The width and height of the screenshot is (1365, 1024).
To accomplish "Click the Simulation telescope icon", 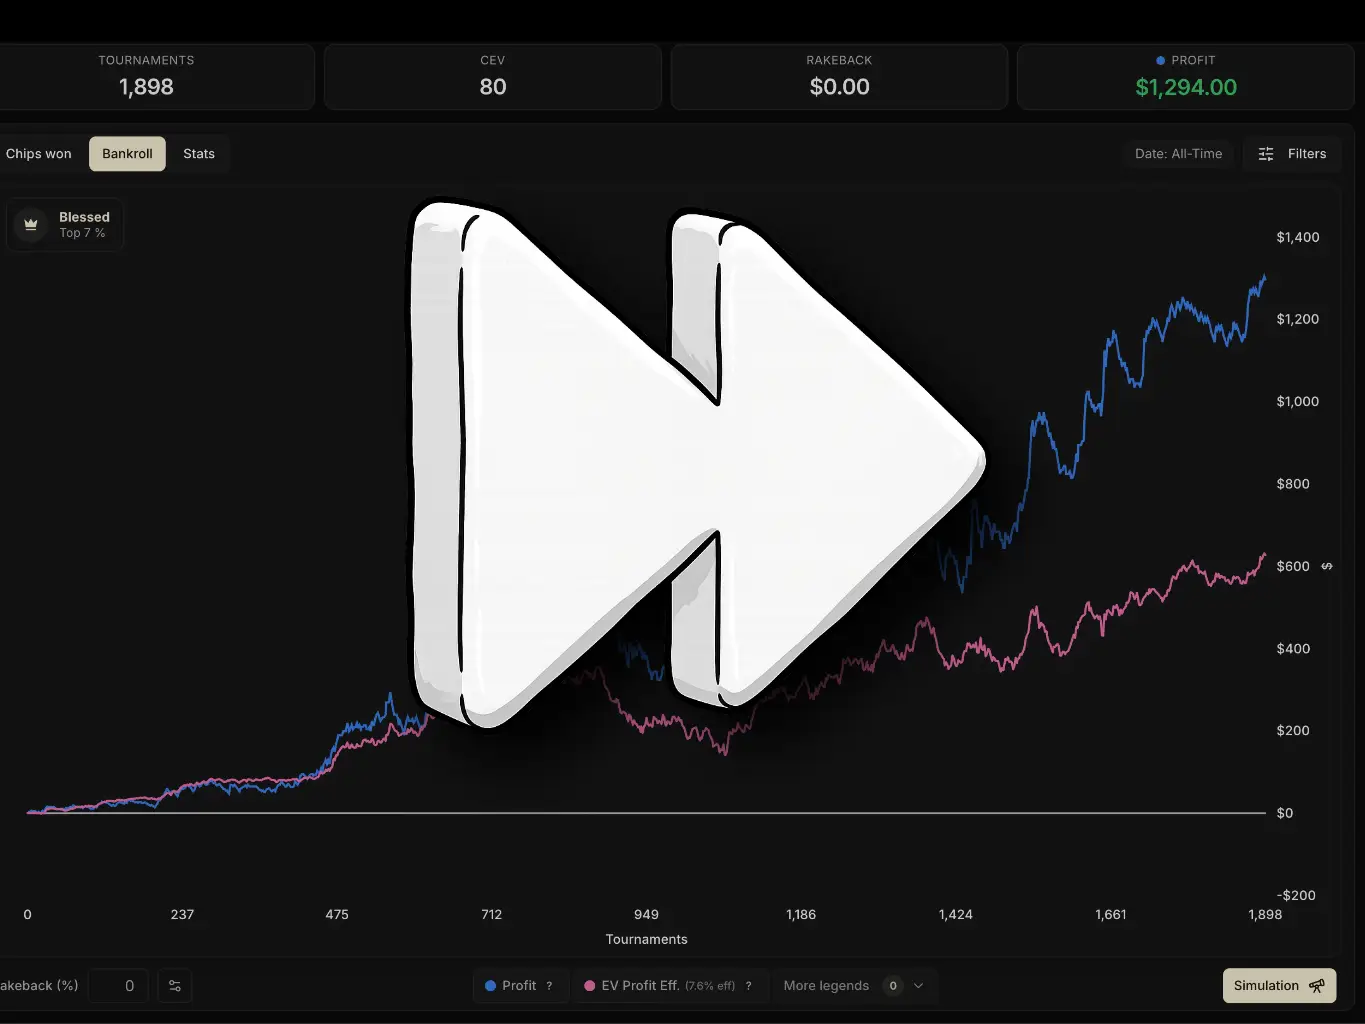I will pyautogui.click(x=1317, y=986).
